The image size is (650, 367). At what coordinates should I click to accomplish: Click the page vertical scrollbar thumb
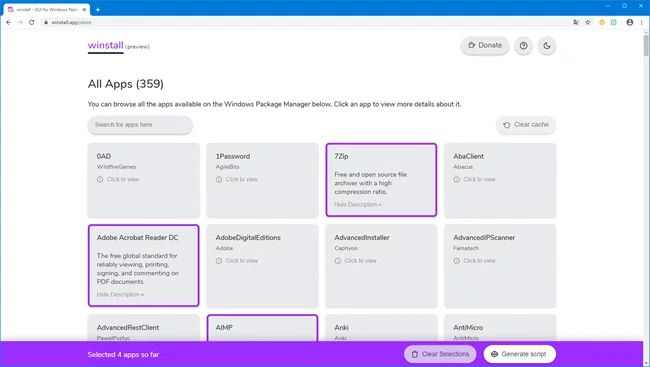click(x=646, y=45)
